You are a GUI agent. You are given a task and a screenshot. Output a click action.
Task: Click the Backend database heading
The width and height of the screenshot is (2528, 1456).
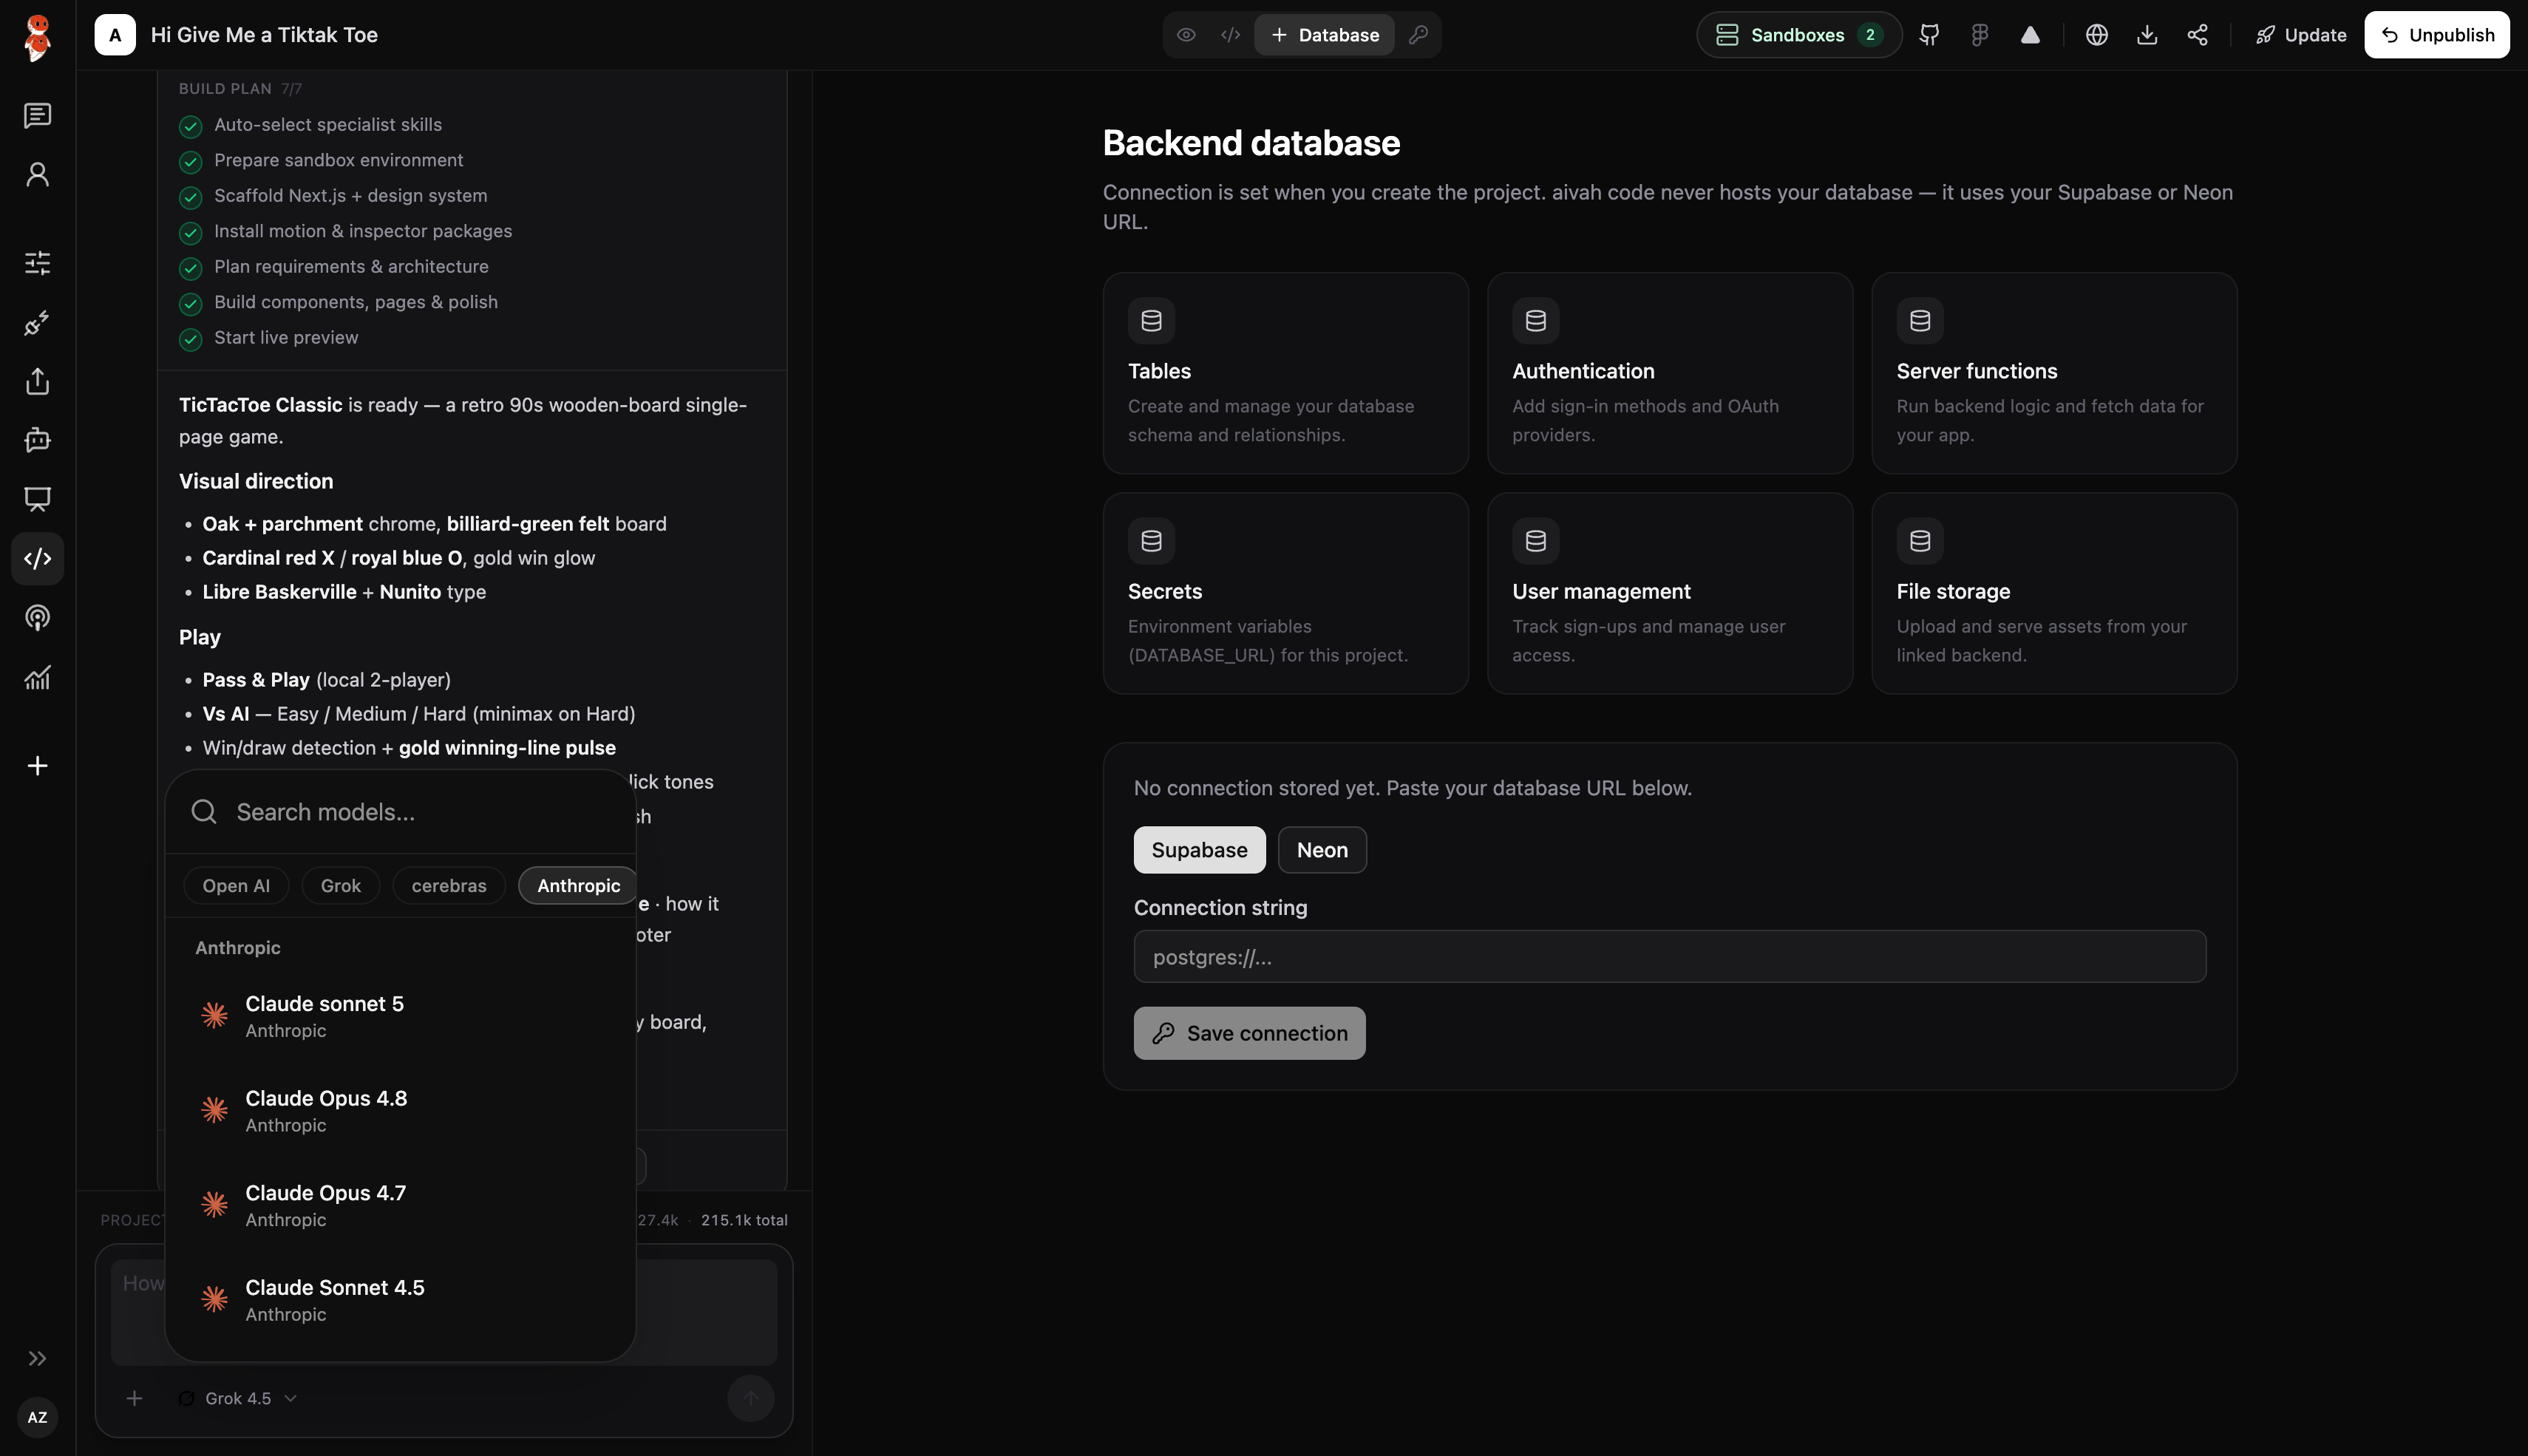1251,143
